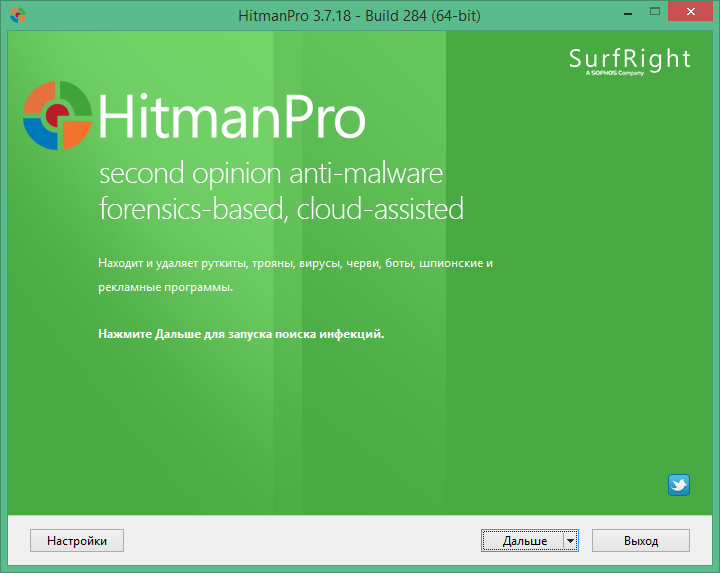Click 'forensics-based, cloud-assisted' tagline
720x573 pixels.
pyautogui.click(x=281, y=209)
